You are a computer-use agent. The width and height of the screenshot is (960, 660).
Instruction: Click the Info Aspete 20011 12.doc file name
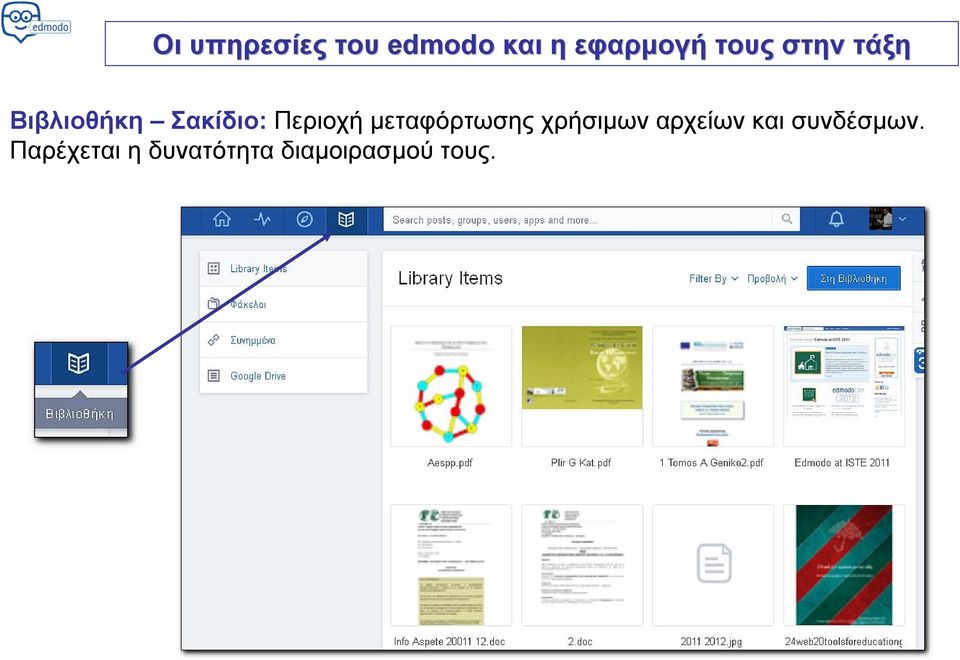[x=449, y=642]
